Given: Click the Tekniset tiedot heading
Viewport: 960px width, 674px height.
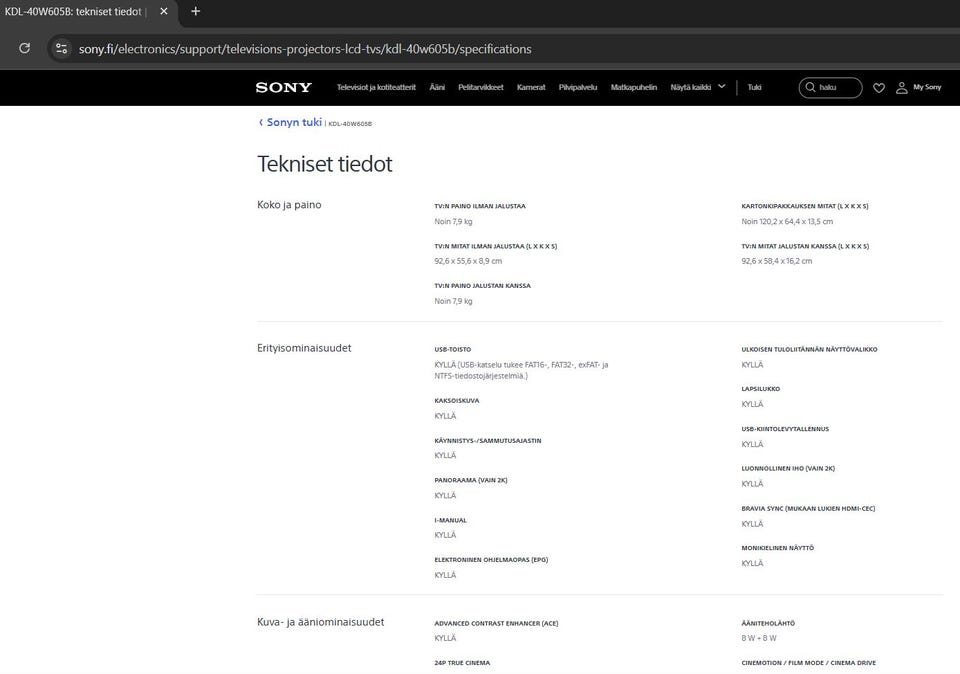Looking at the screenshot, I should click(x=324, y=164).
